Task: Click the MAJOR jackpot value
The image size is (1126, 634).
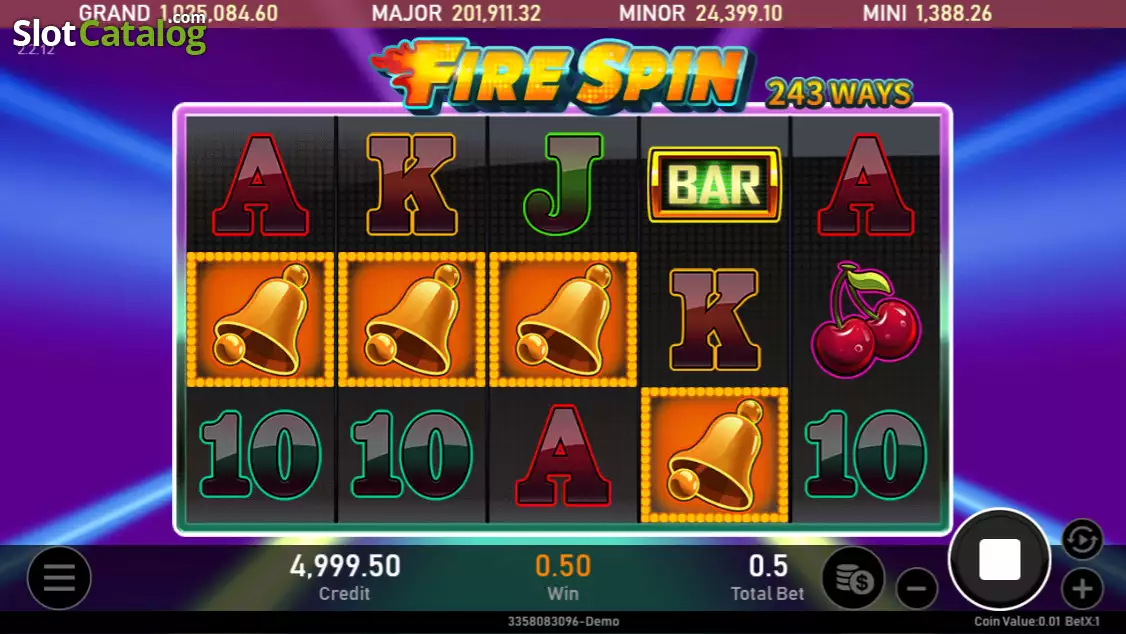Action: pos(496,13)
